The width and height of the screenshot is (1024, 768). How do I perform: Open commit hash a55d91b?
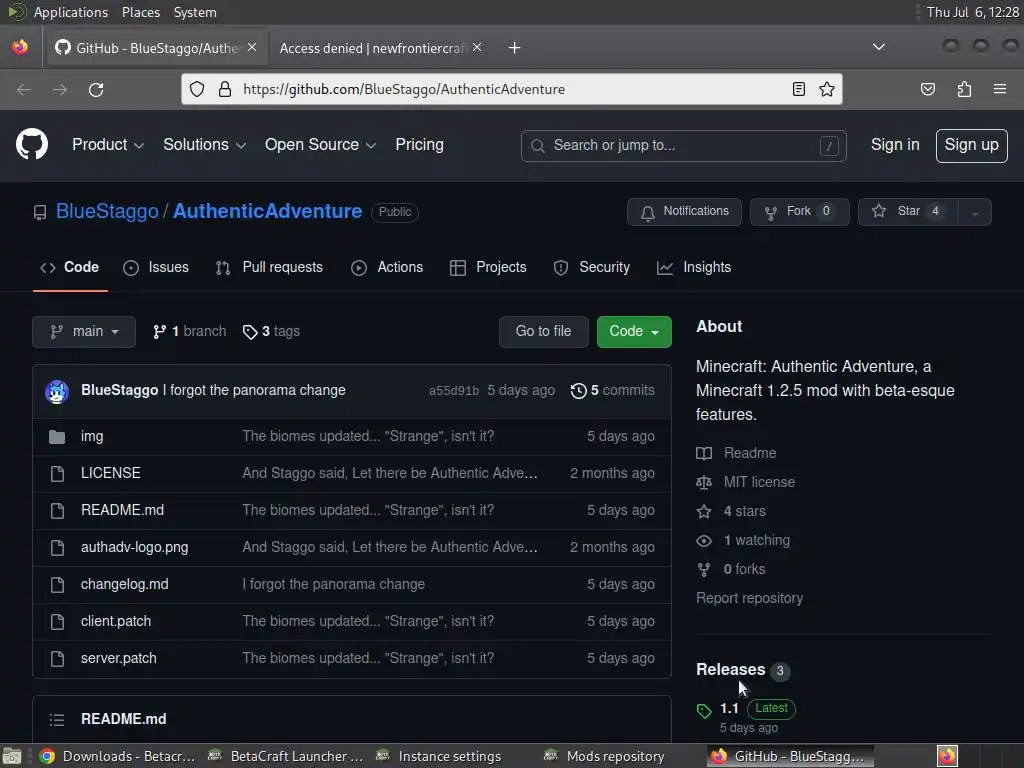454,391
